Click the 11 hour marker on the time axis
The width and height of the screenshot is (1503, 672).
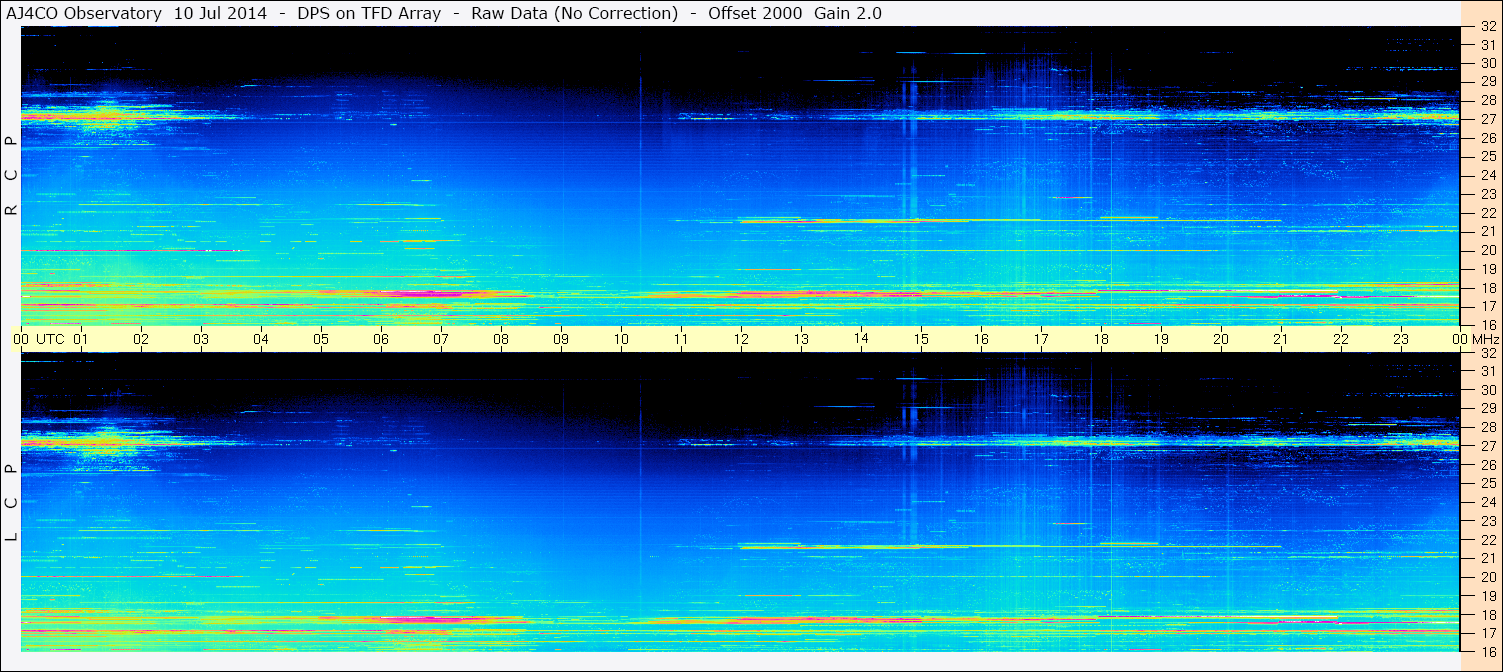click(x=681, y=339)
